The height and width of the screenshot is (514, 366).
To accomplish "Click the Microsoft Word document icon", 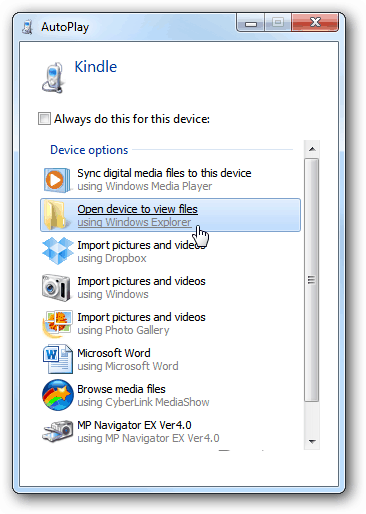I will (x=57, y=359).
